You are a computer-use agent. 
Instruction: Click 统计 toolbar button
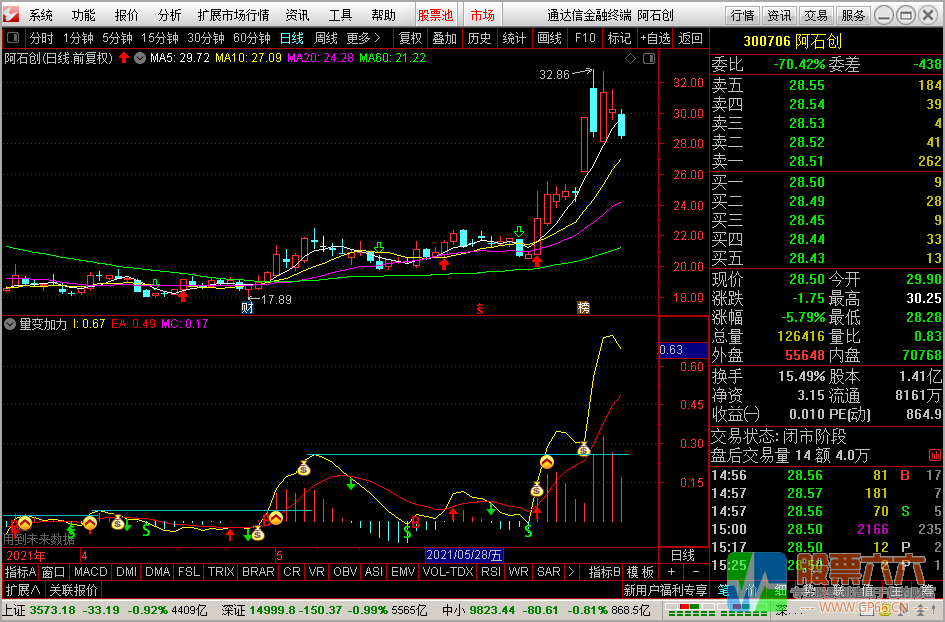(514, 39)
